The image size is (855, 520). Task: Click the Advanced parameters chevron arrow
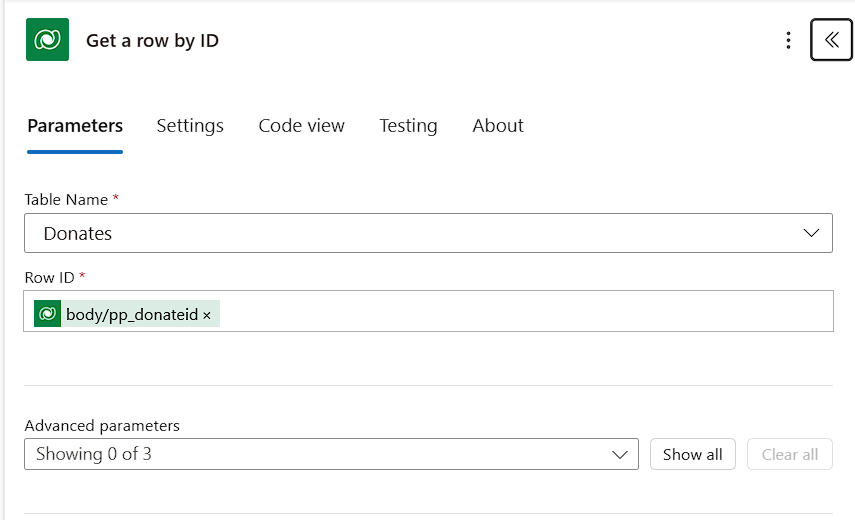tap(618, 454)
